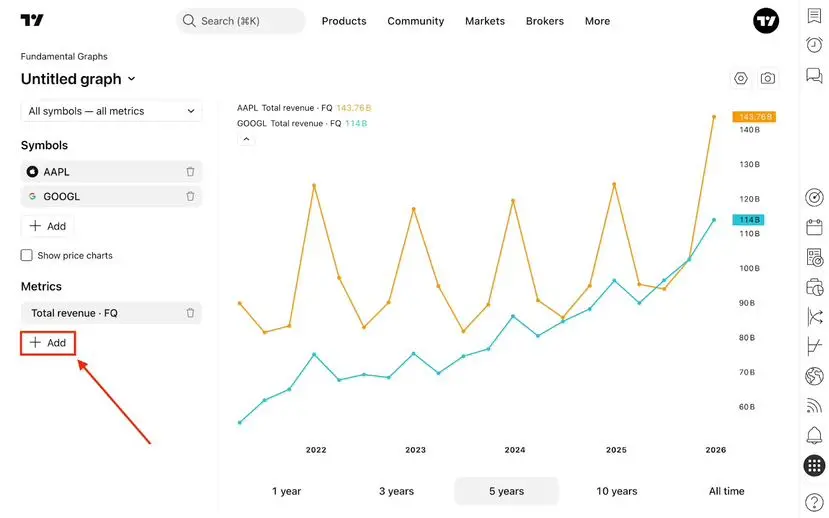Viewport: 829px width, 518px height.
Task: Remove the GOOGL symbol using trash icon
Action: coord(190,197)
